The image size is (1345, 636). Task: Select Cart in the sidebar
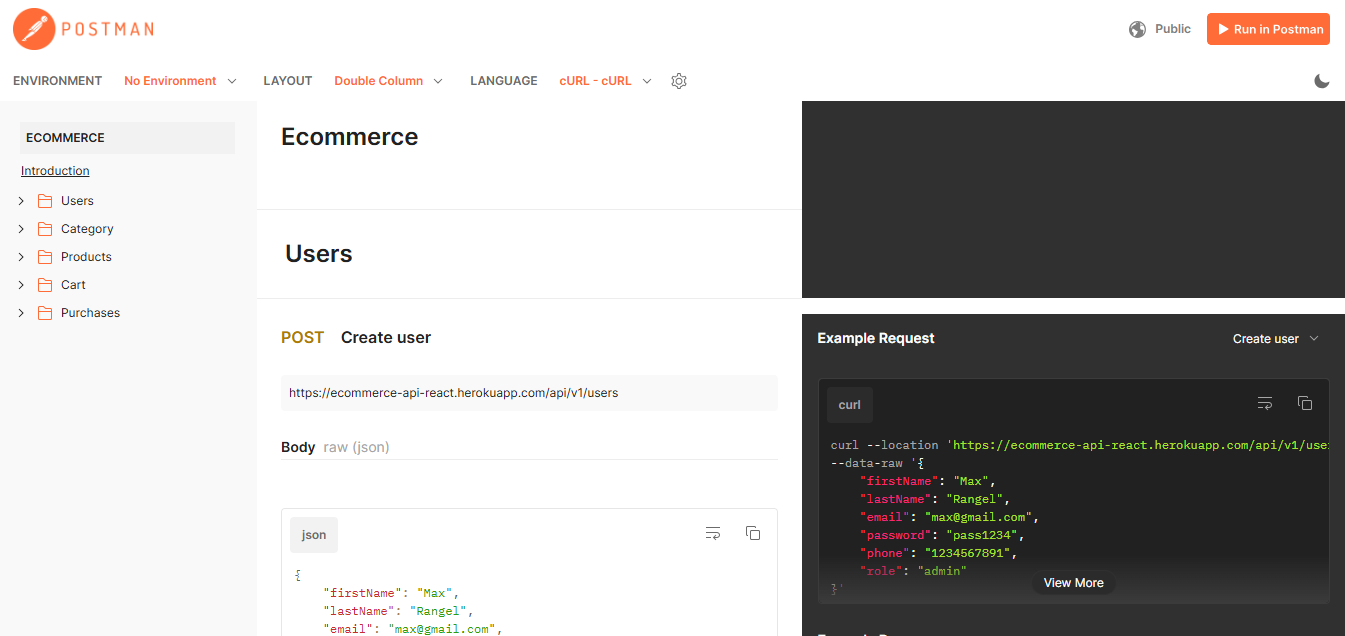pos(73,285)
